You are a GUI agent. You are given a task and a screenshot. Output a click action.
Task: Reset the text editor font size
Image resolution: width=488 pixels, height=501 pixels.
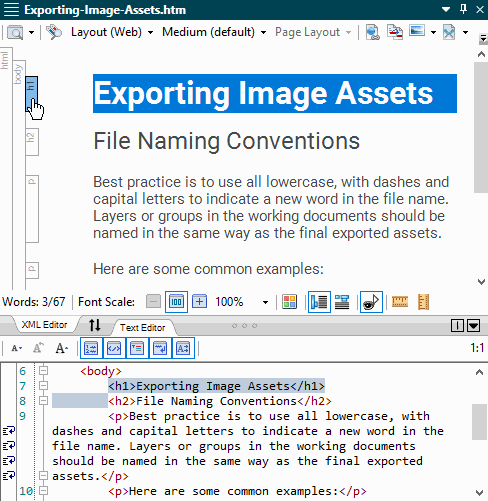[38, 348]
